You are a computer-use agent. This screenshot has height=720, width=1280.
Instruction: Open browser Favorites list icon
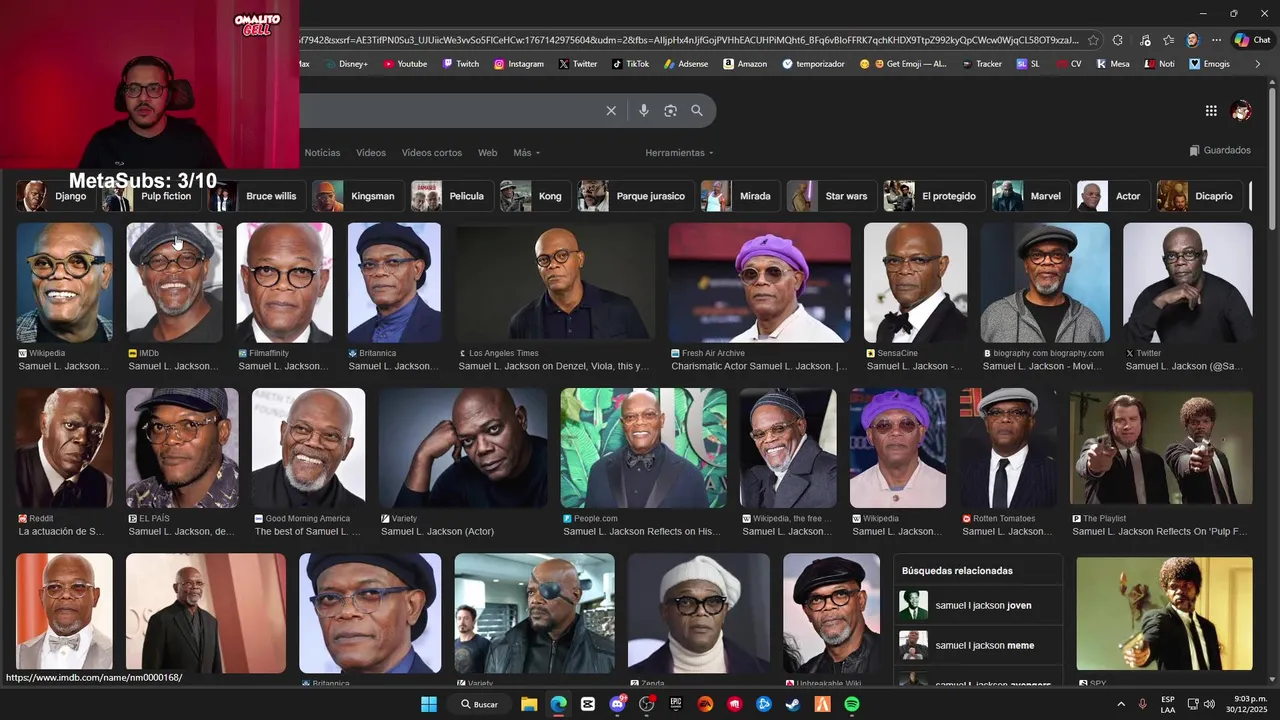(x=1168, y=40)
